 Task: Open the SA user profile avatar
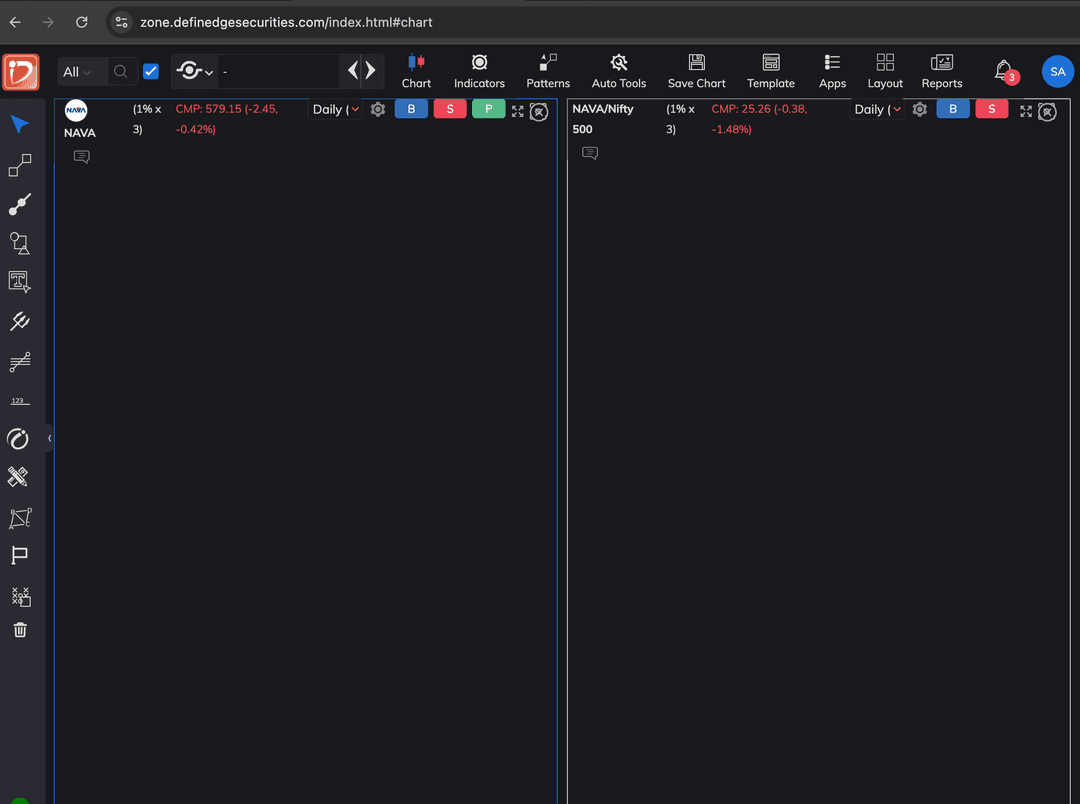click(1057, 72)
